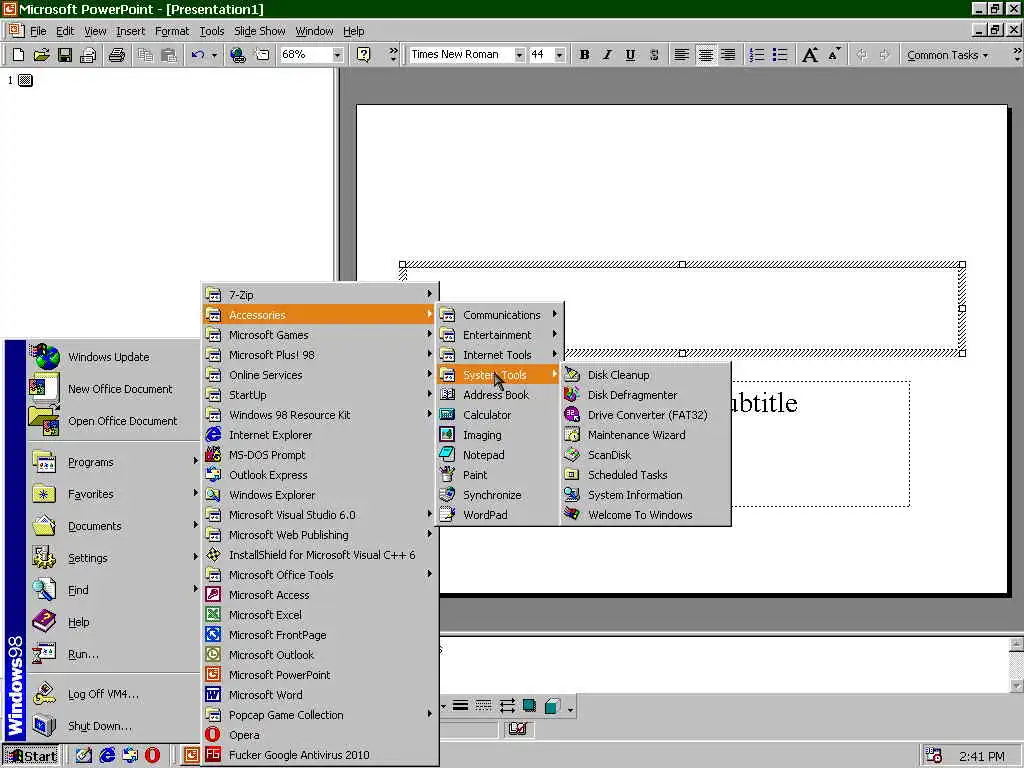This screenshot has height=768, width=1024.
Task: Open the File menu
Action: [x=38, y=31]
